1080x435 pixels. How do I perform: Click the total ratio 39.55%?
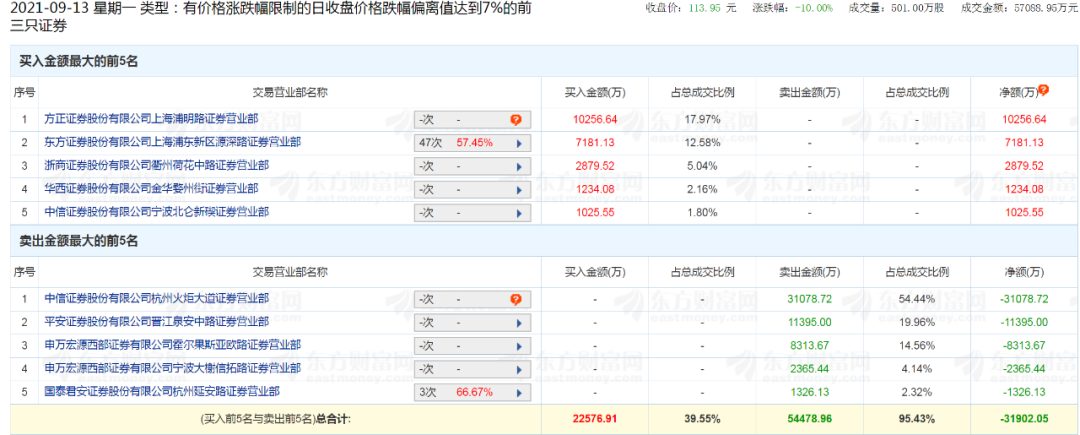[703, 418]
